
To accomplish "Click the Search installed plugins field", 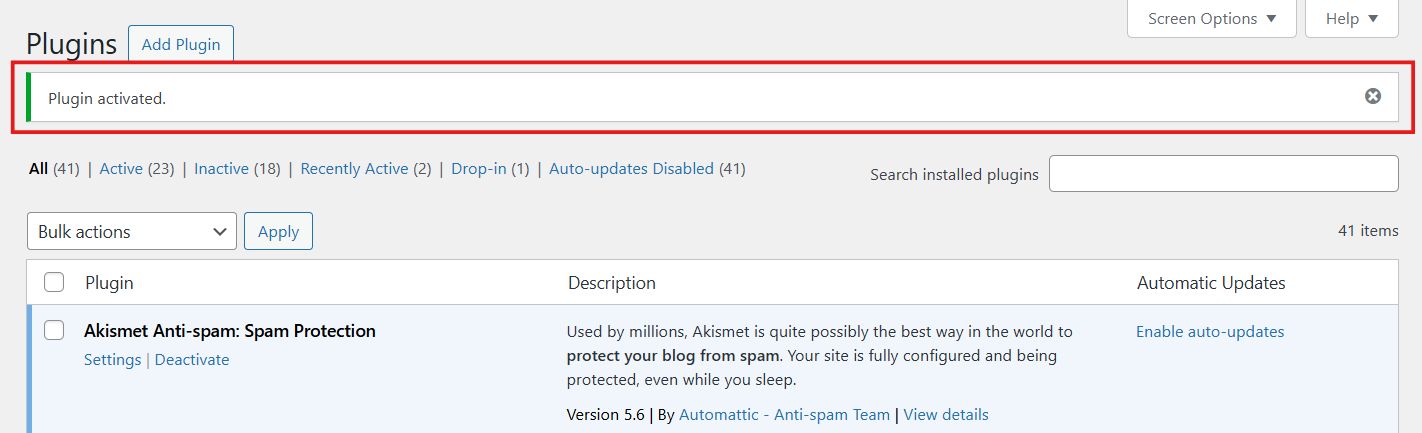I will (x=1223, y=174).
